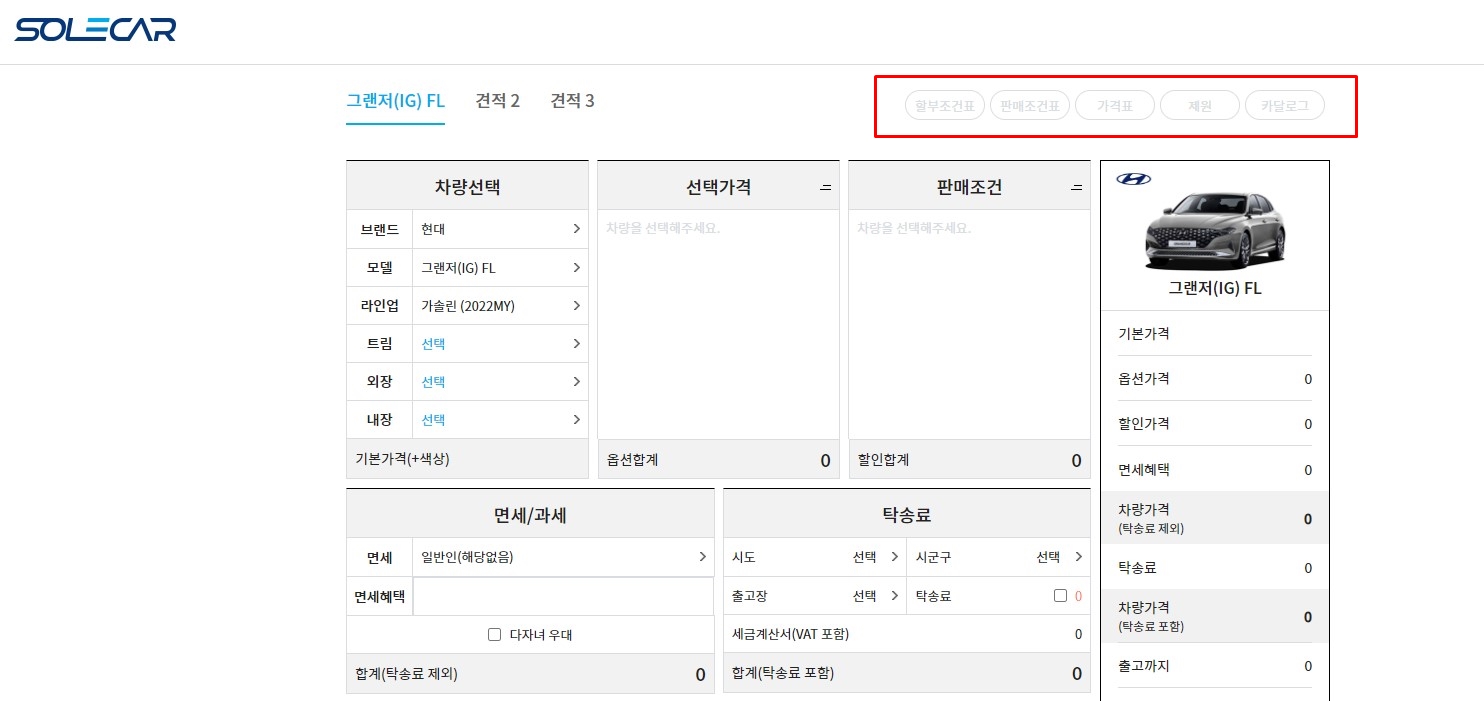Expand the 브랜드 selector showing 현대
The width and height of the screenshot is (1484, 701).
(x=500, y=229)
